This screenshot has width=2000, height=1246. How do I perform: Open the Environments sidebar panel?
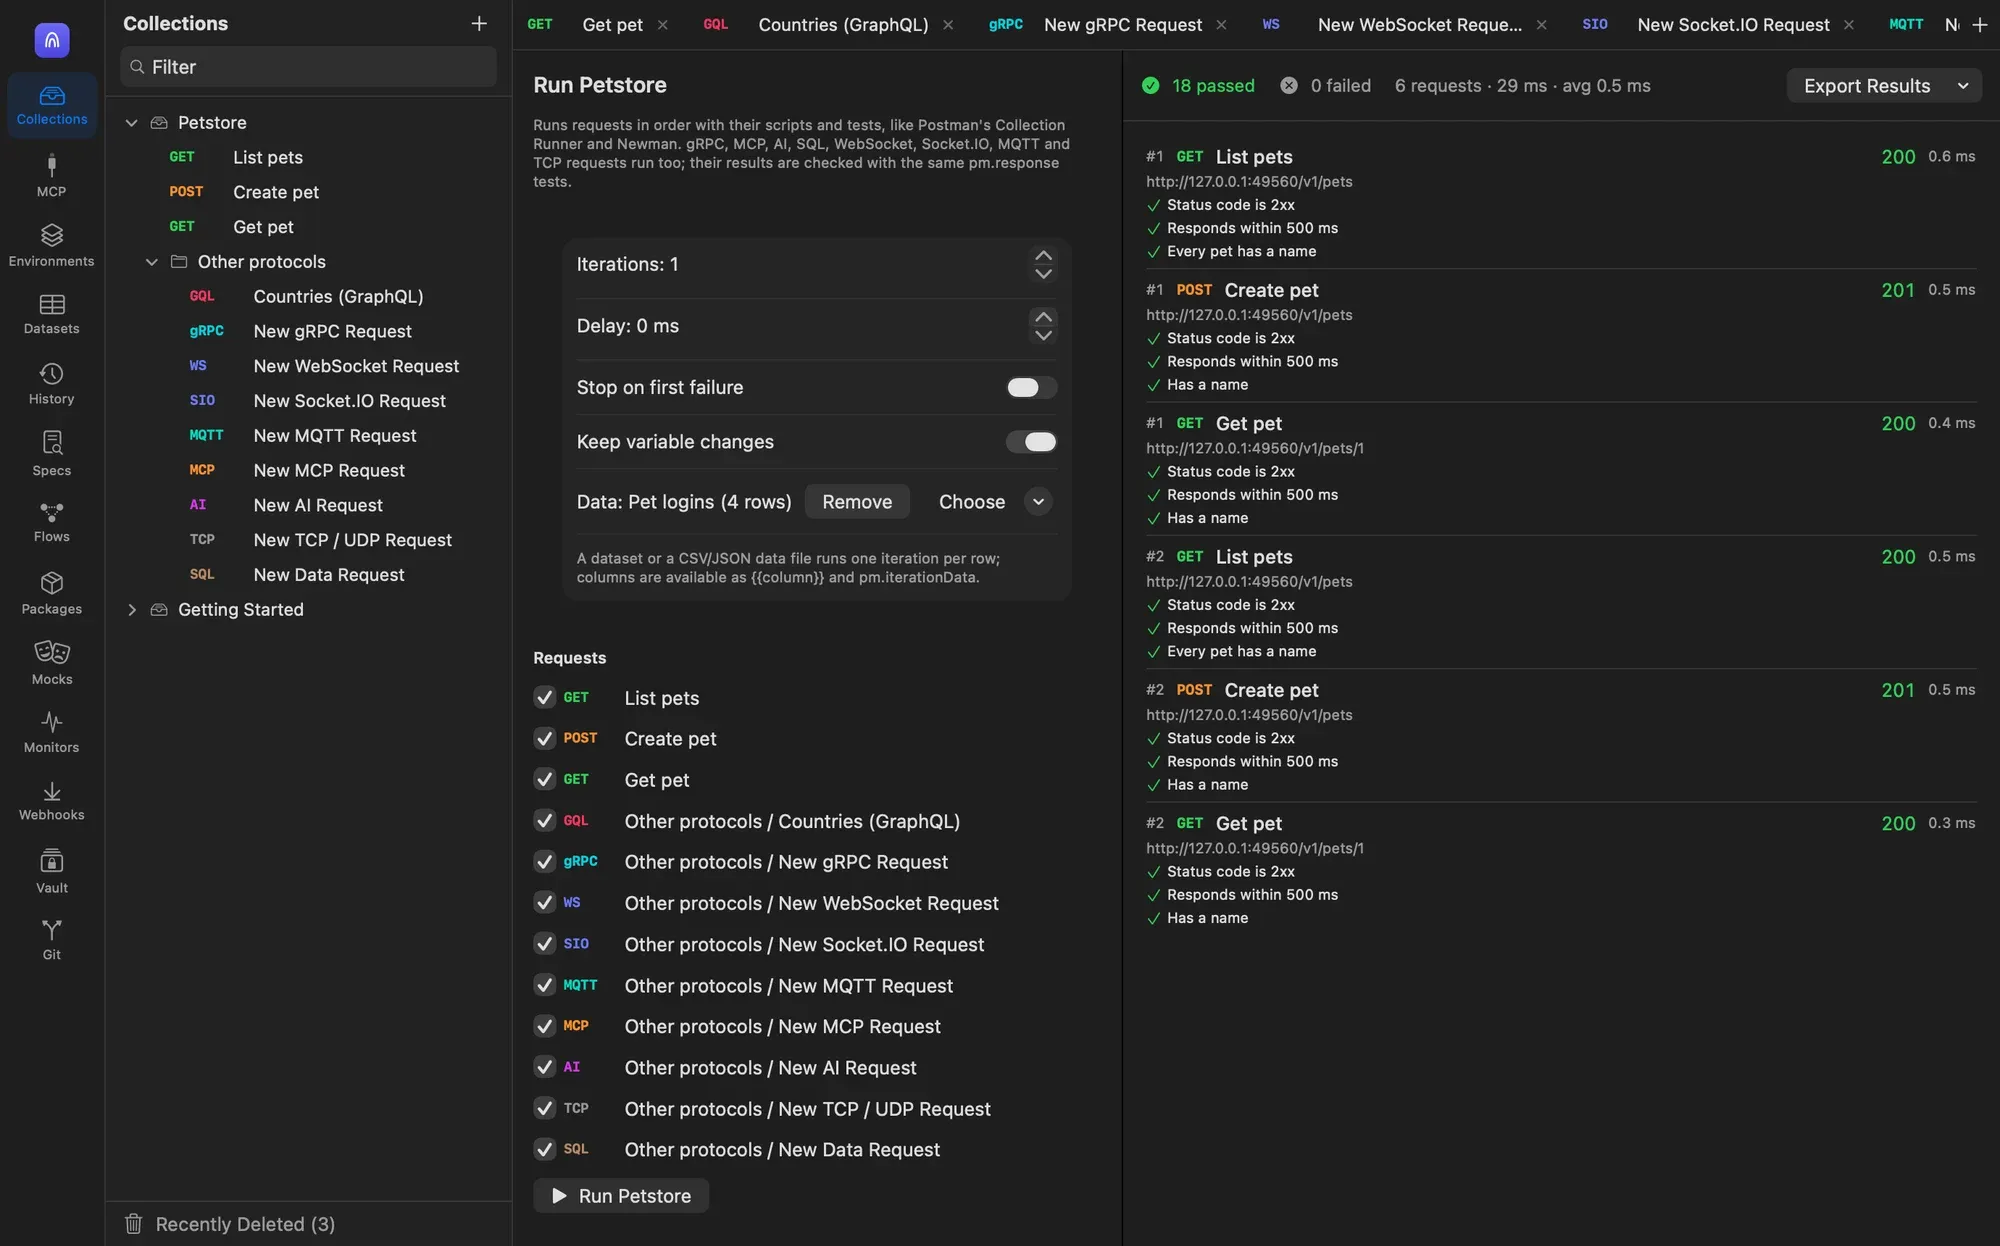click(x=51, y=246)
